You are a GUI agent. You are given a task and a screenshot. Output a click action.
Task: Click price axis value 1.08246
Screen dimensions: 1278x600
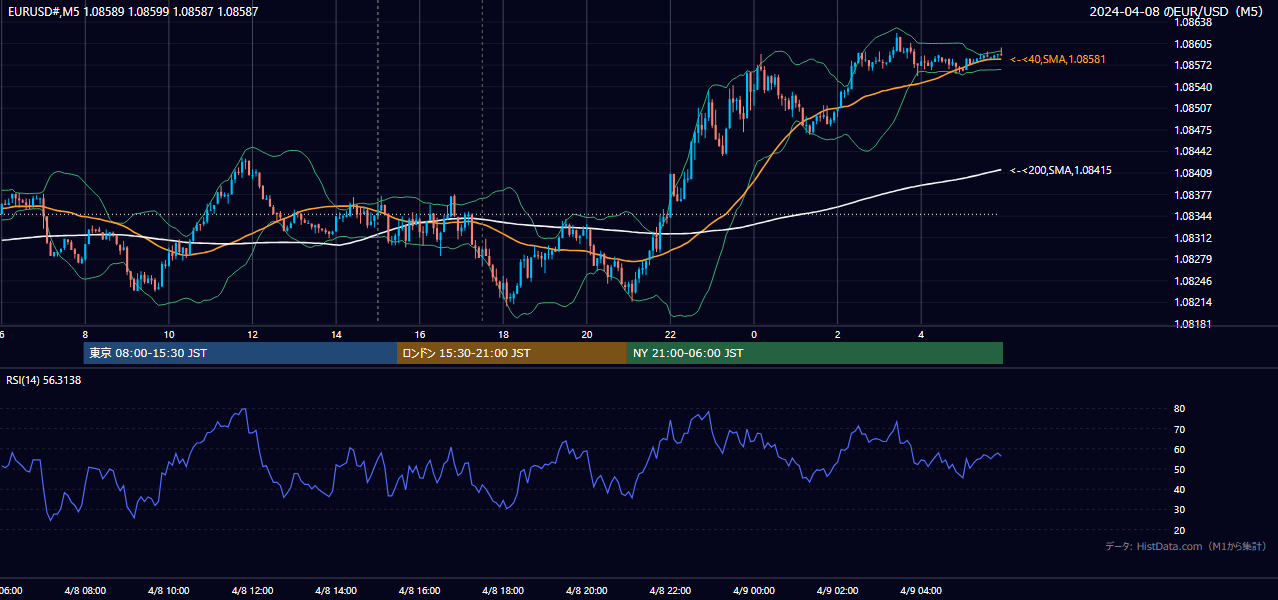[x=1193, y=281]
